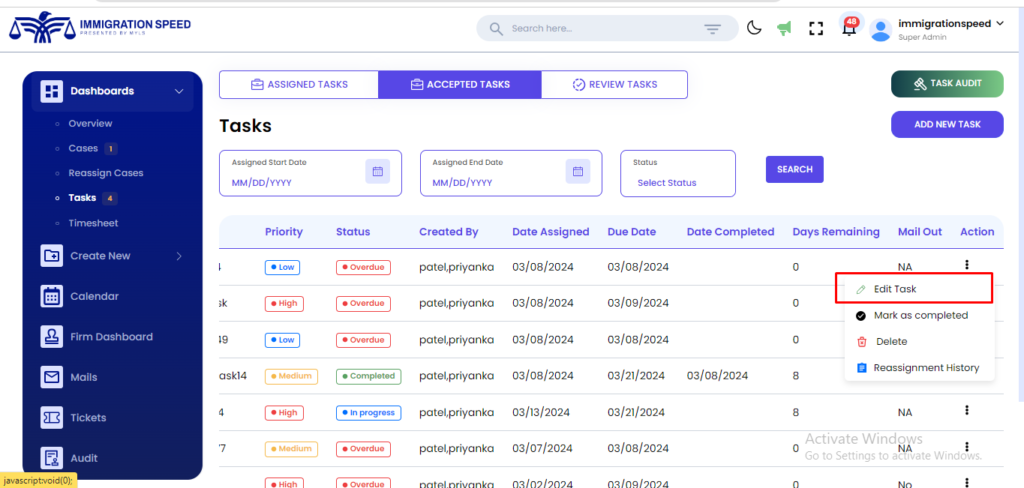Viewport: 1024px width, 488px height.
Task: Click the In progress status badge
Action: point(368,413)
